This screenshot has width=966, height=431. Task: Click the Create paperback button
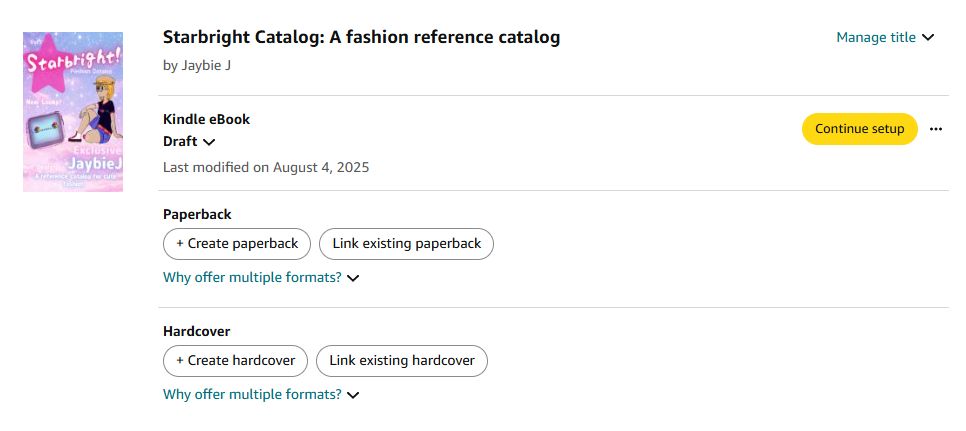pos(237,244)
